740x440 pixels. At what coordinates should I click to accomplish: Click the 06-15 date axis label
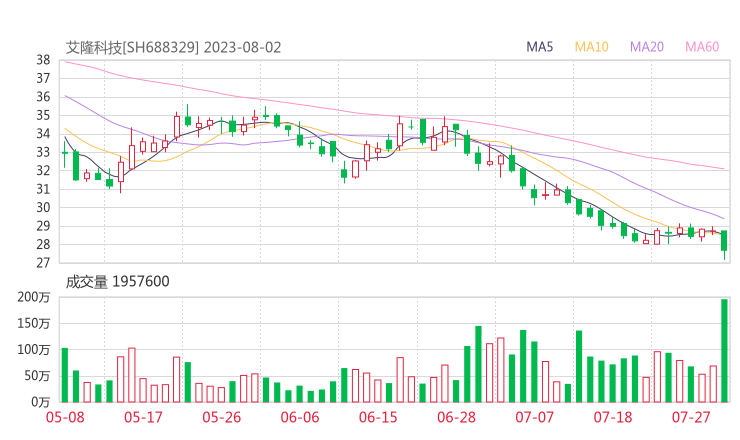(378, 417)
